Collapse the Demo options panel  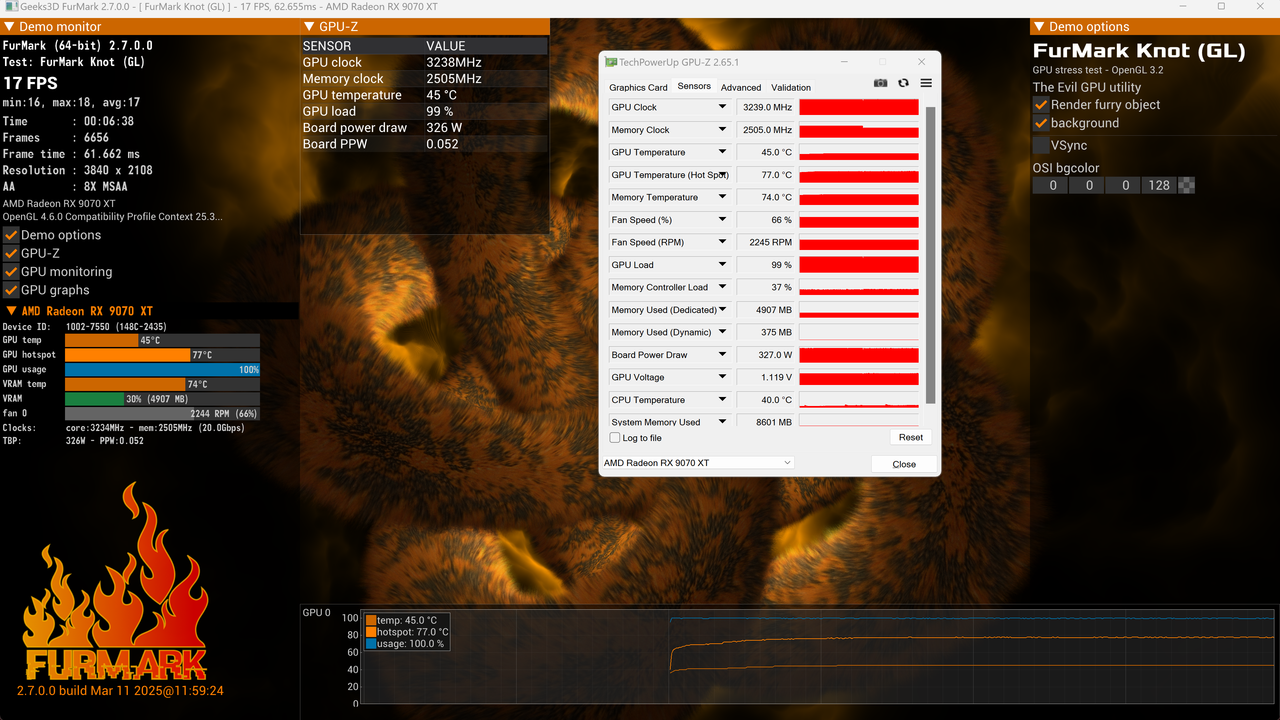tap(1039, 27)
